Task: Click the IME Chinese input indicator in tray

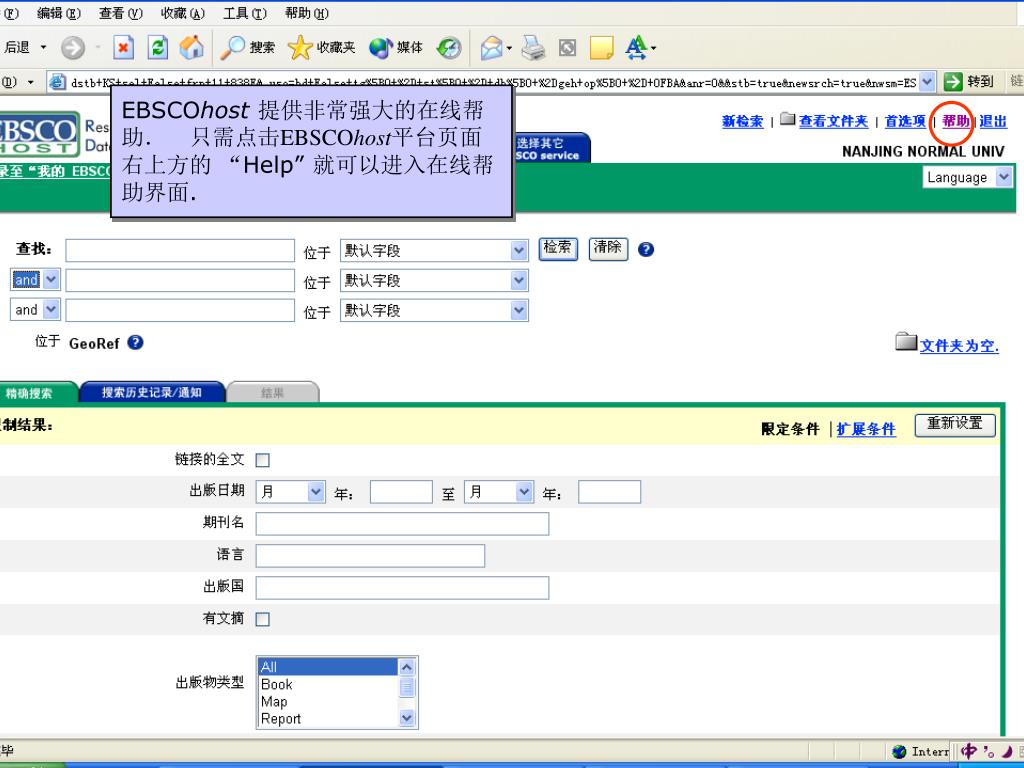Action: pyautogui.click(x=969, y=751)
